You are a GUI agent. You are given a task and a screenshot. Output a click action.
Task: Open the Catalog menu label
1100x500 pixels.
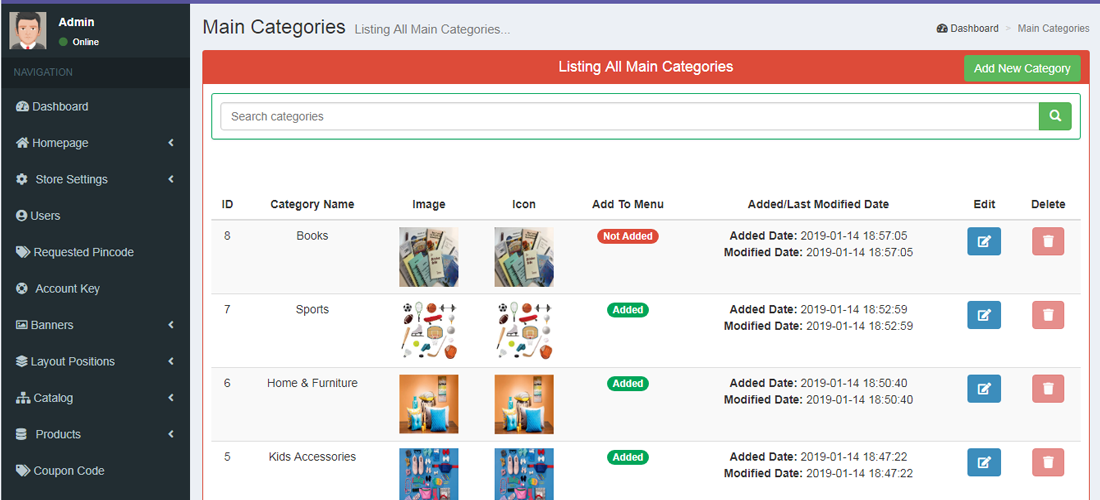pyautogui.click(x=53, y=398)
